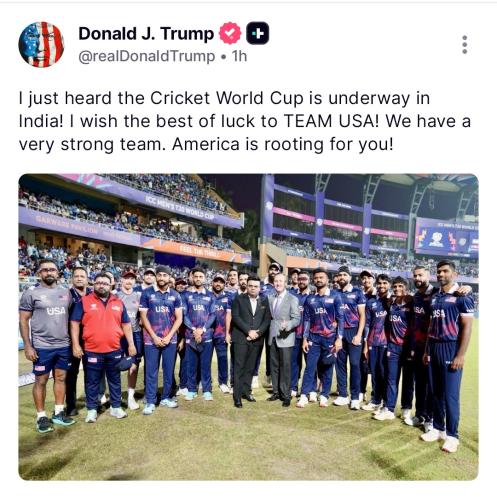Visit the @realDonaldTrump handle profile
The width and height of the screenshot is (497, 500).
pos(147,56)
